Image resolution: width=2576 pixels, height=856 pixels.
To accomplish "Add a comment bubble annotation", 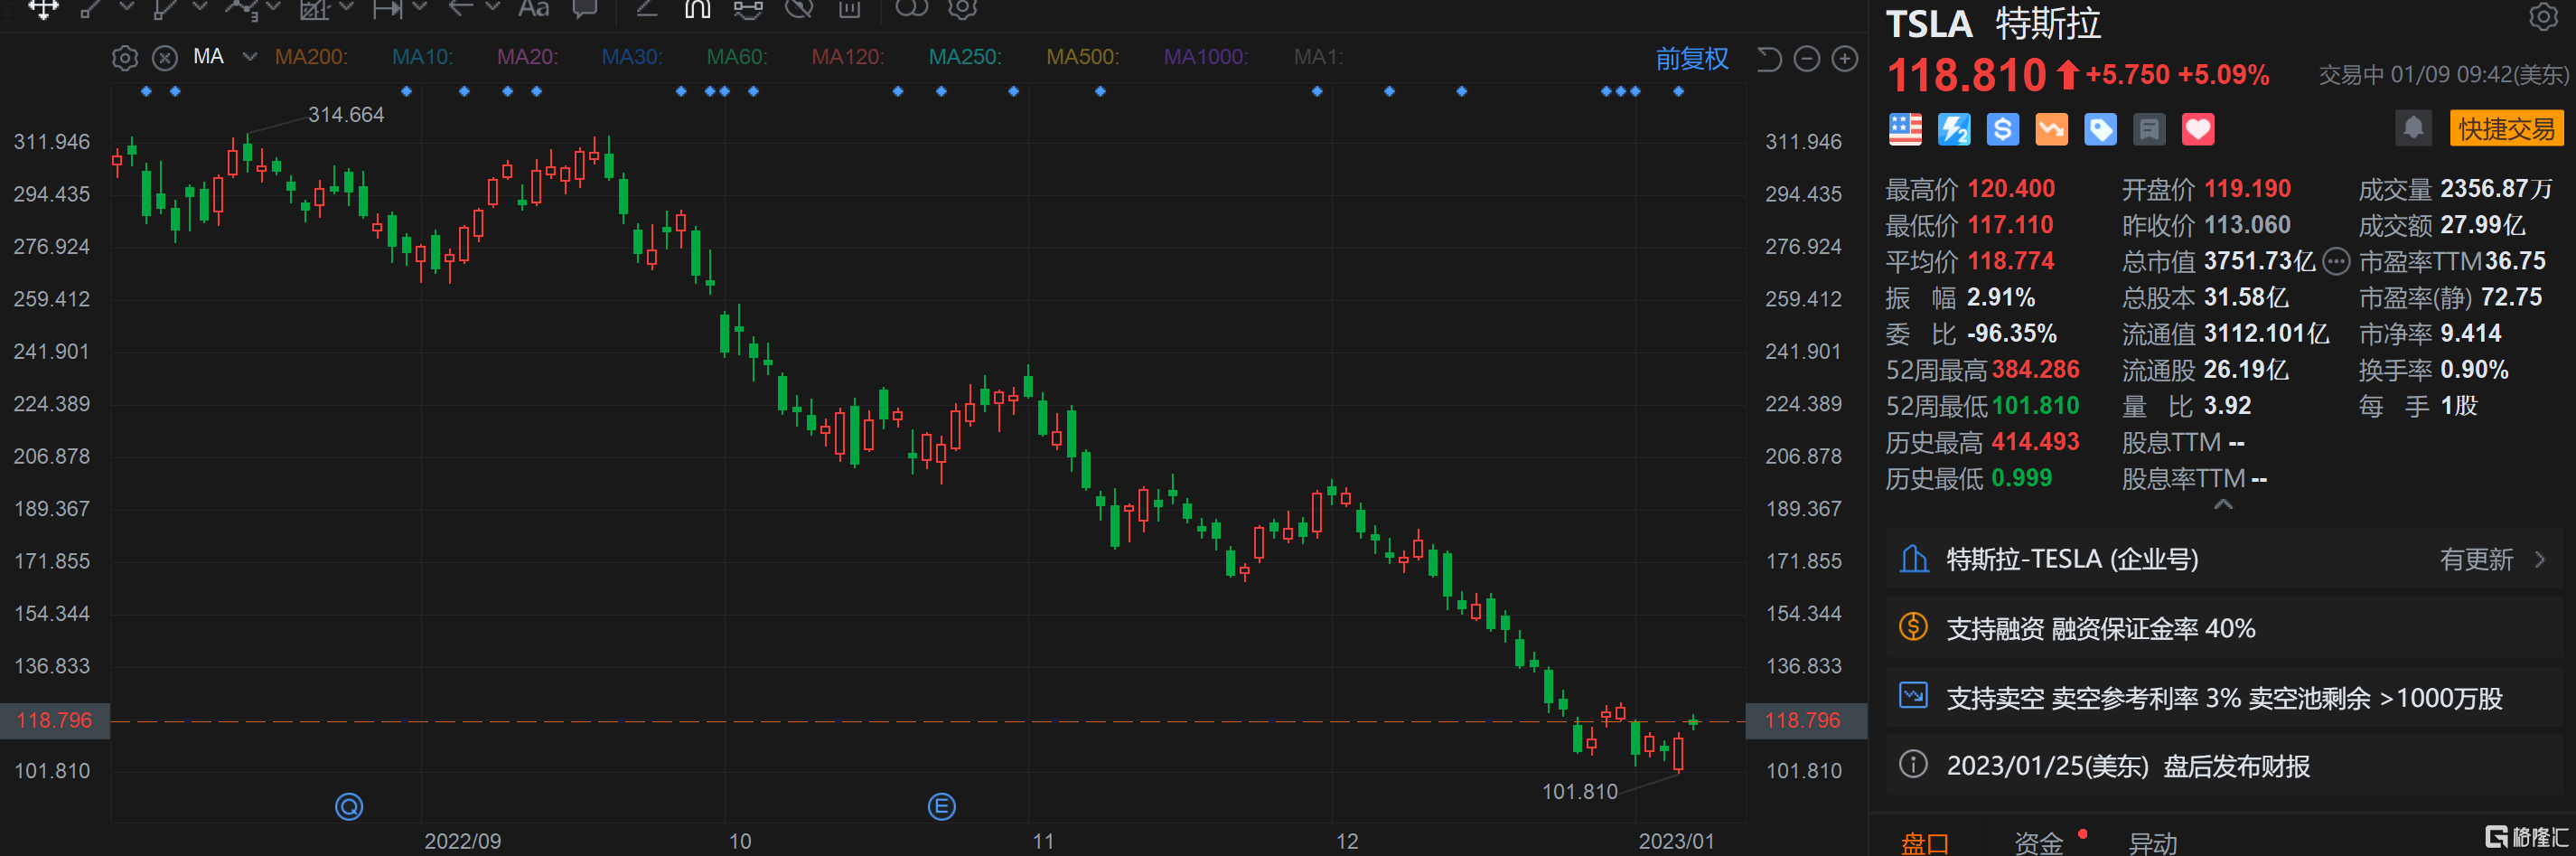I will tap(585, 8).
